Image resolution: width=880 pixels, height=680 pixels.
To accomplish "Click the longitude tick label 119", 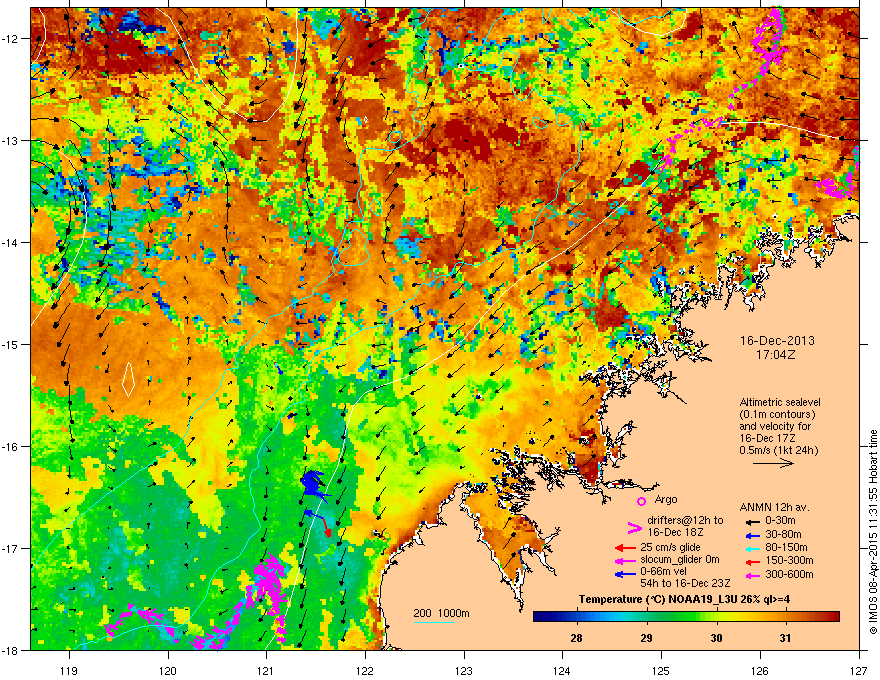I will [69, 670].
